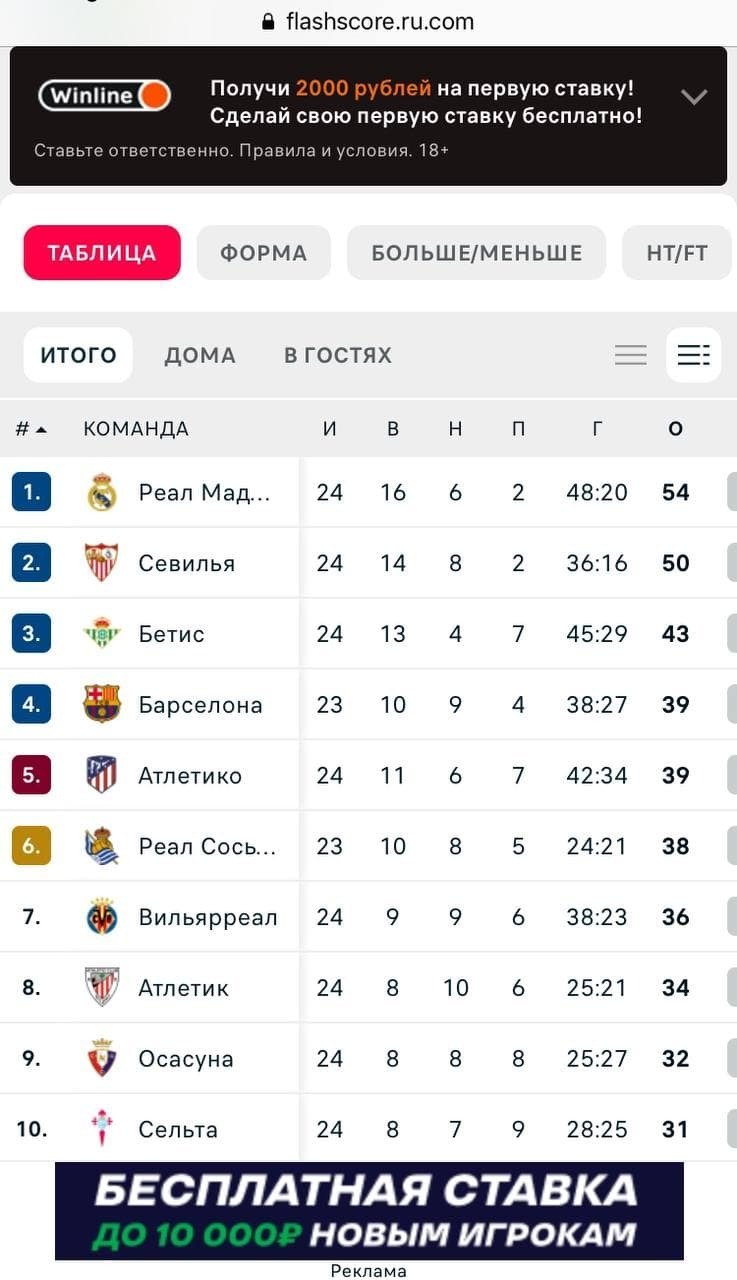
Task: Click the Celta club crest
Action: pos(102,1129)
